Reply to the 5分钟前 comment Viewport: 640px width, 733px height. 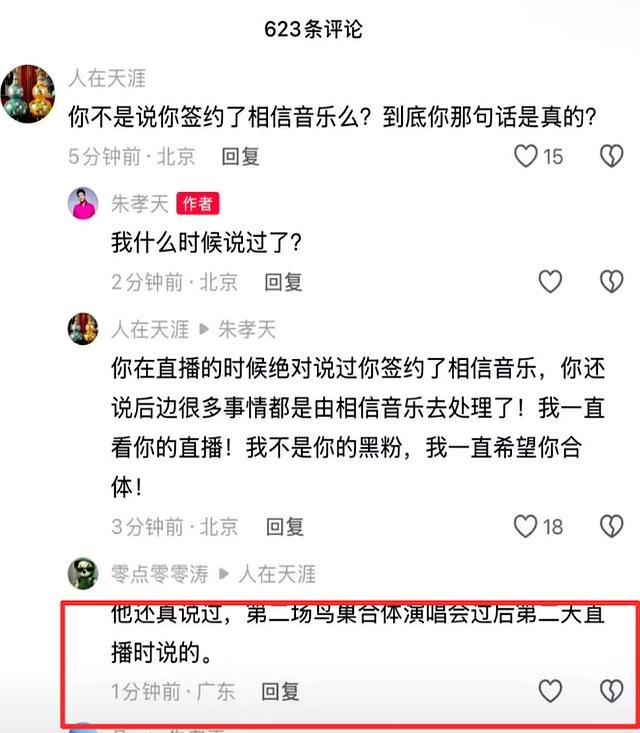240,156
